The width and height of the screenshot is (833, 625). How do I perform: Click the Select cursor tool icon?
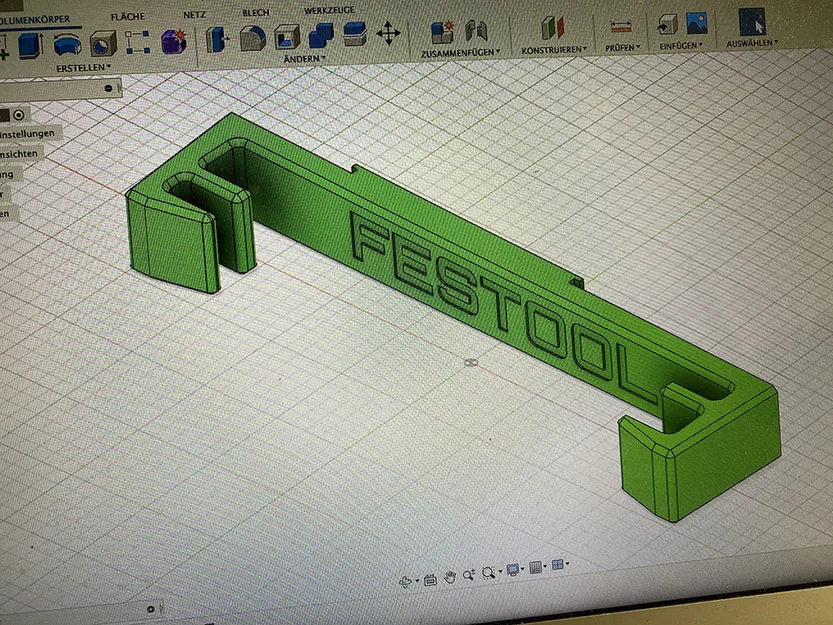(x=752, y=22)
